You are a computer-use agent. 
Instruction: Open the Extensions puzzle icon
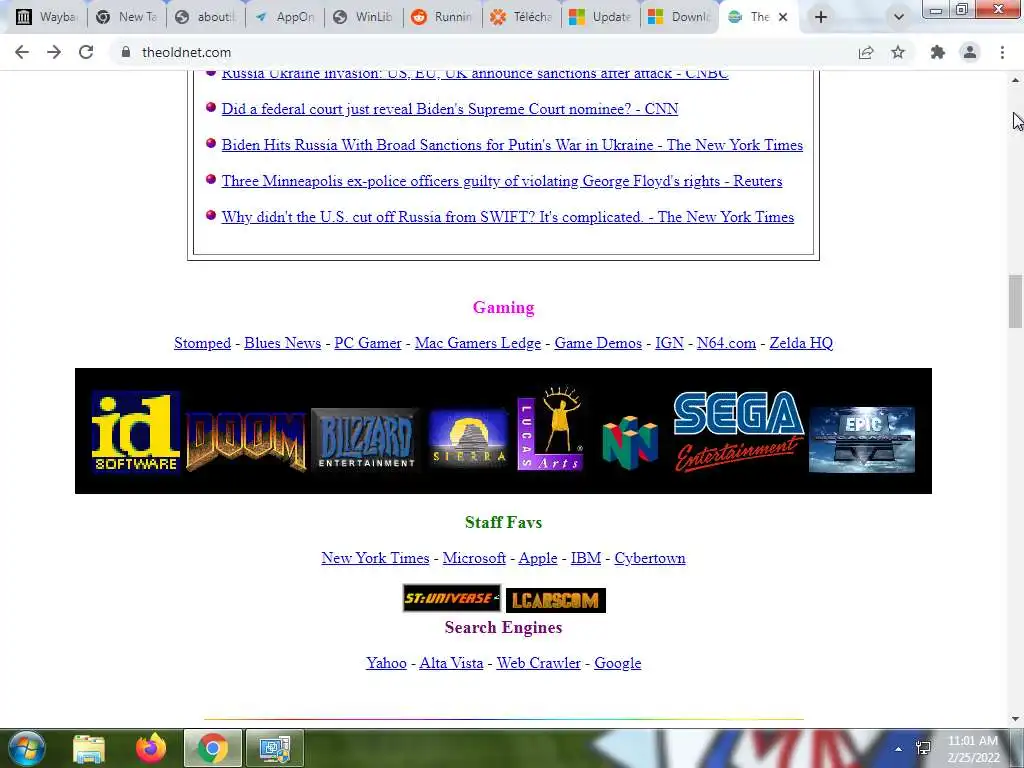click(938, 52)
